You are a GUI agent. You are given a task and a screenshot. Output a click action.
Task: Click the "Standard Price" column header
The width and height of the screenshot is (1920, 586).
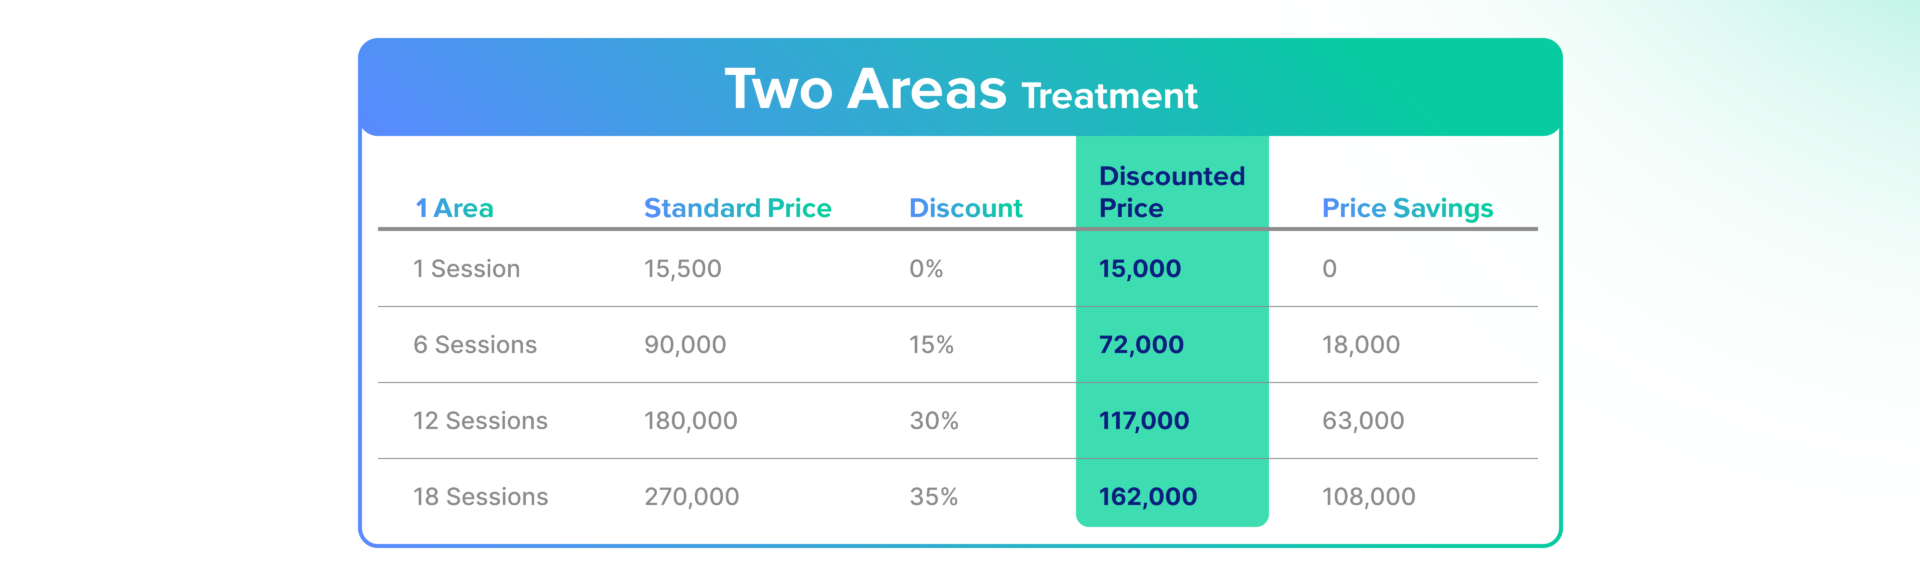pyautogui.click(x=737, y=208)
